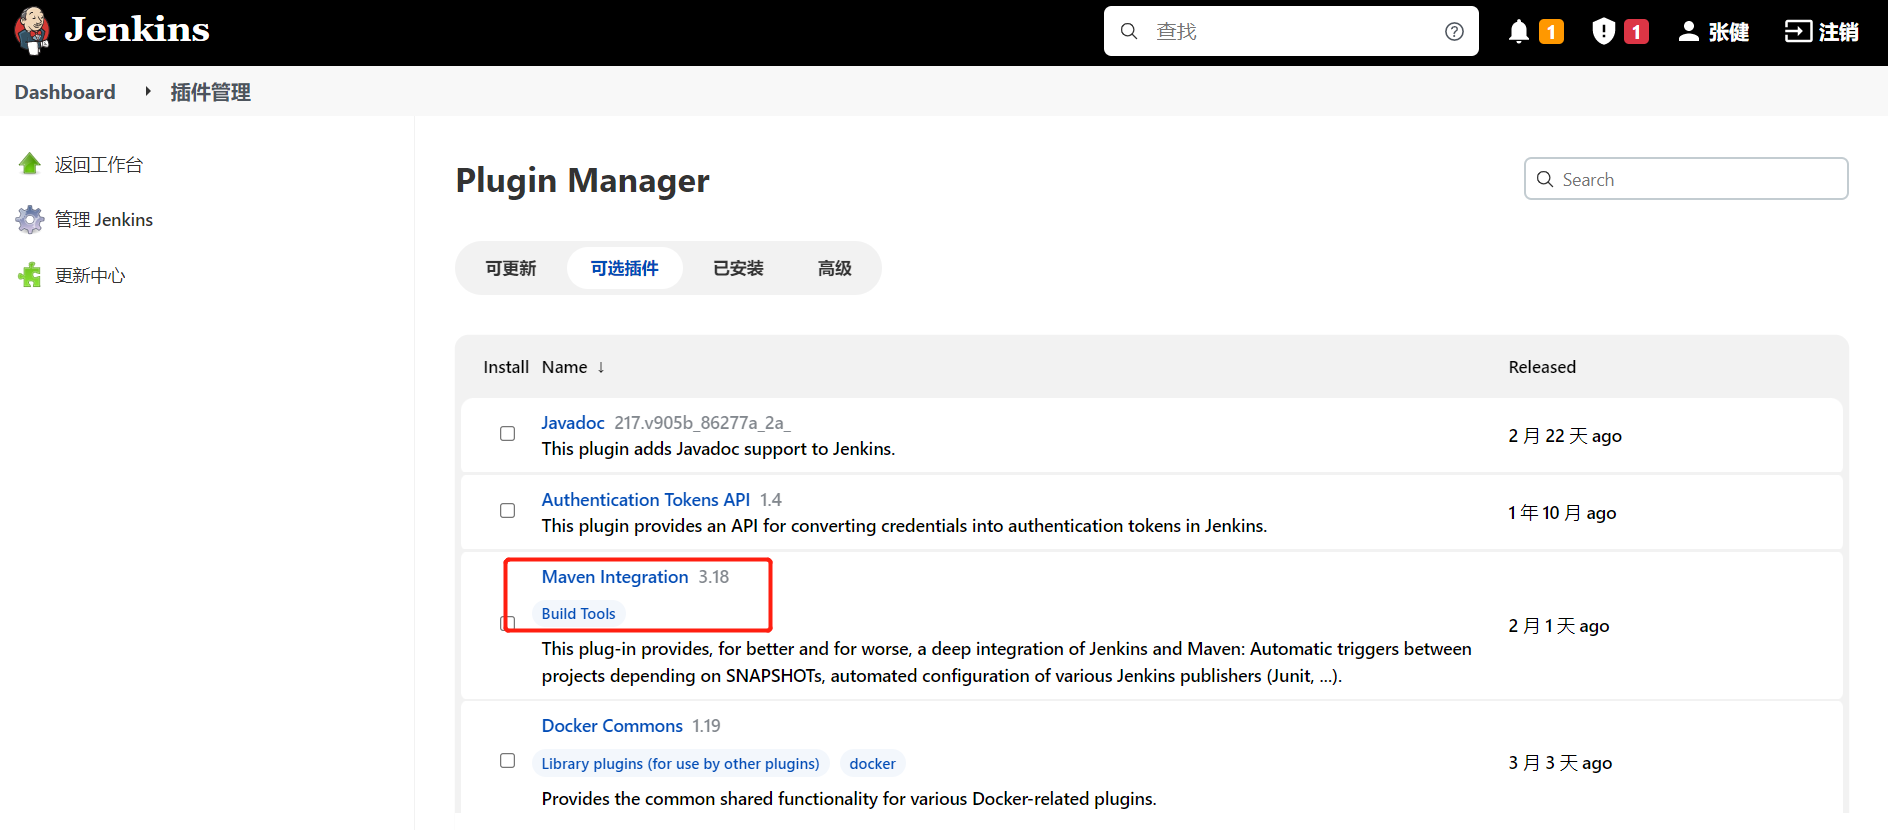Open the security warnings shield icon
This screenshot has width=1888, height=830.
[1603, 32]
